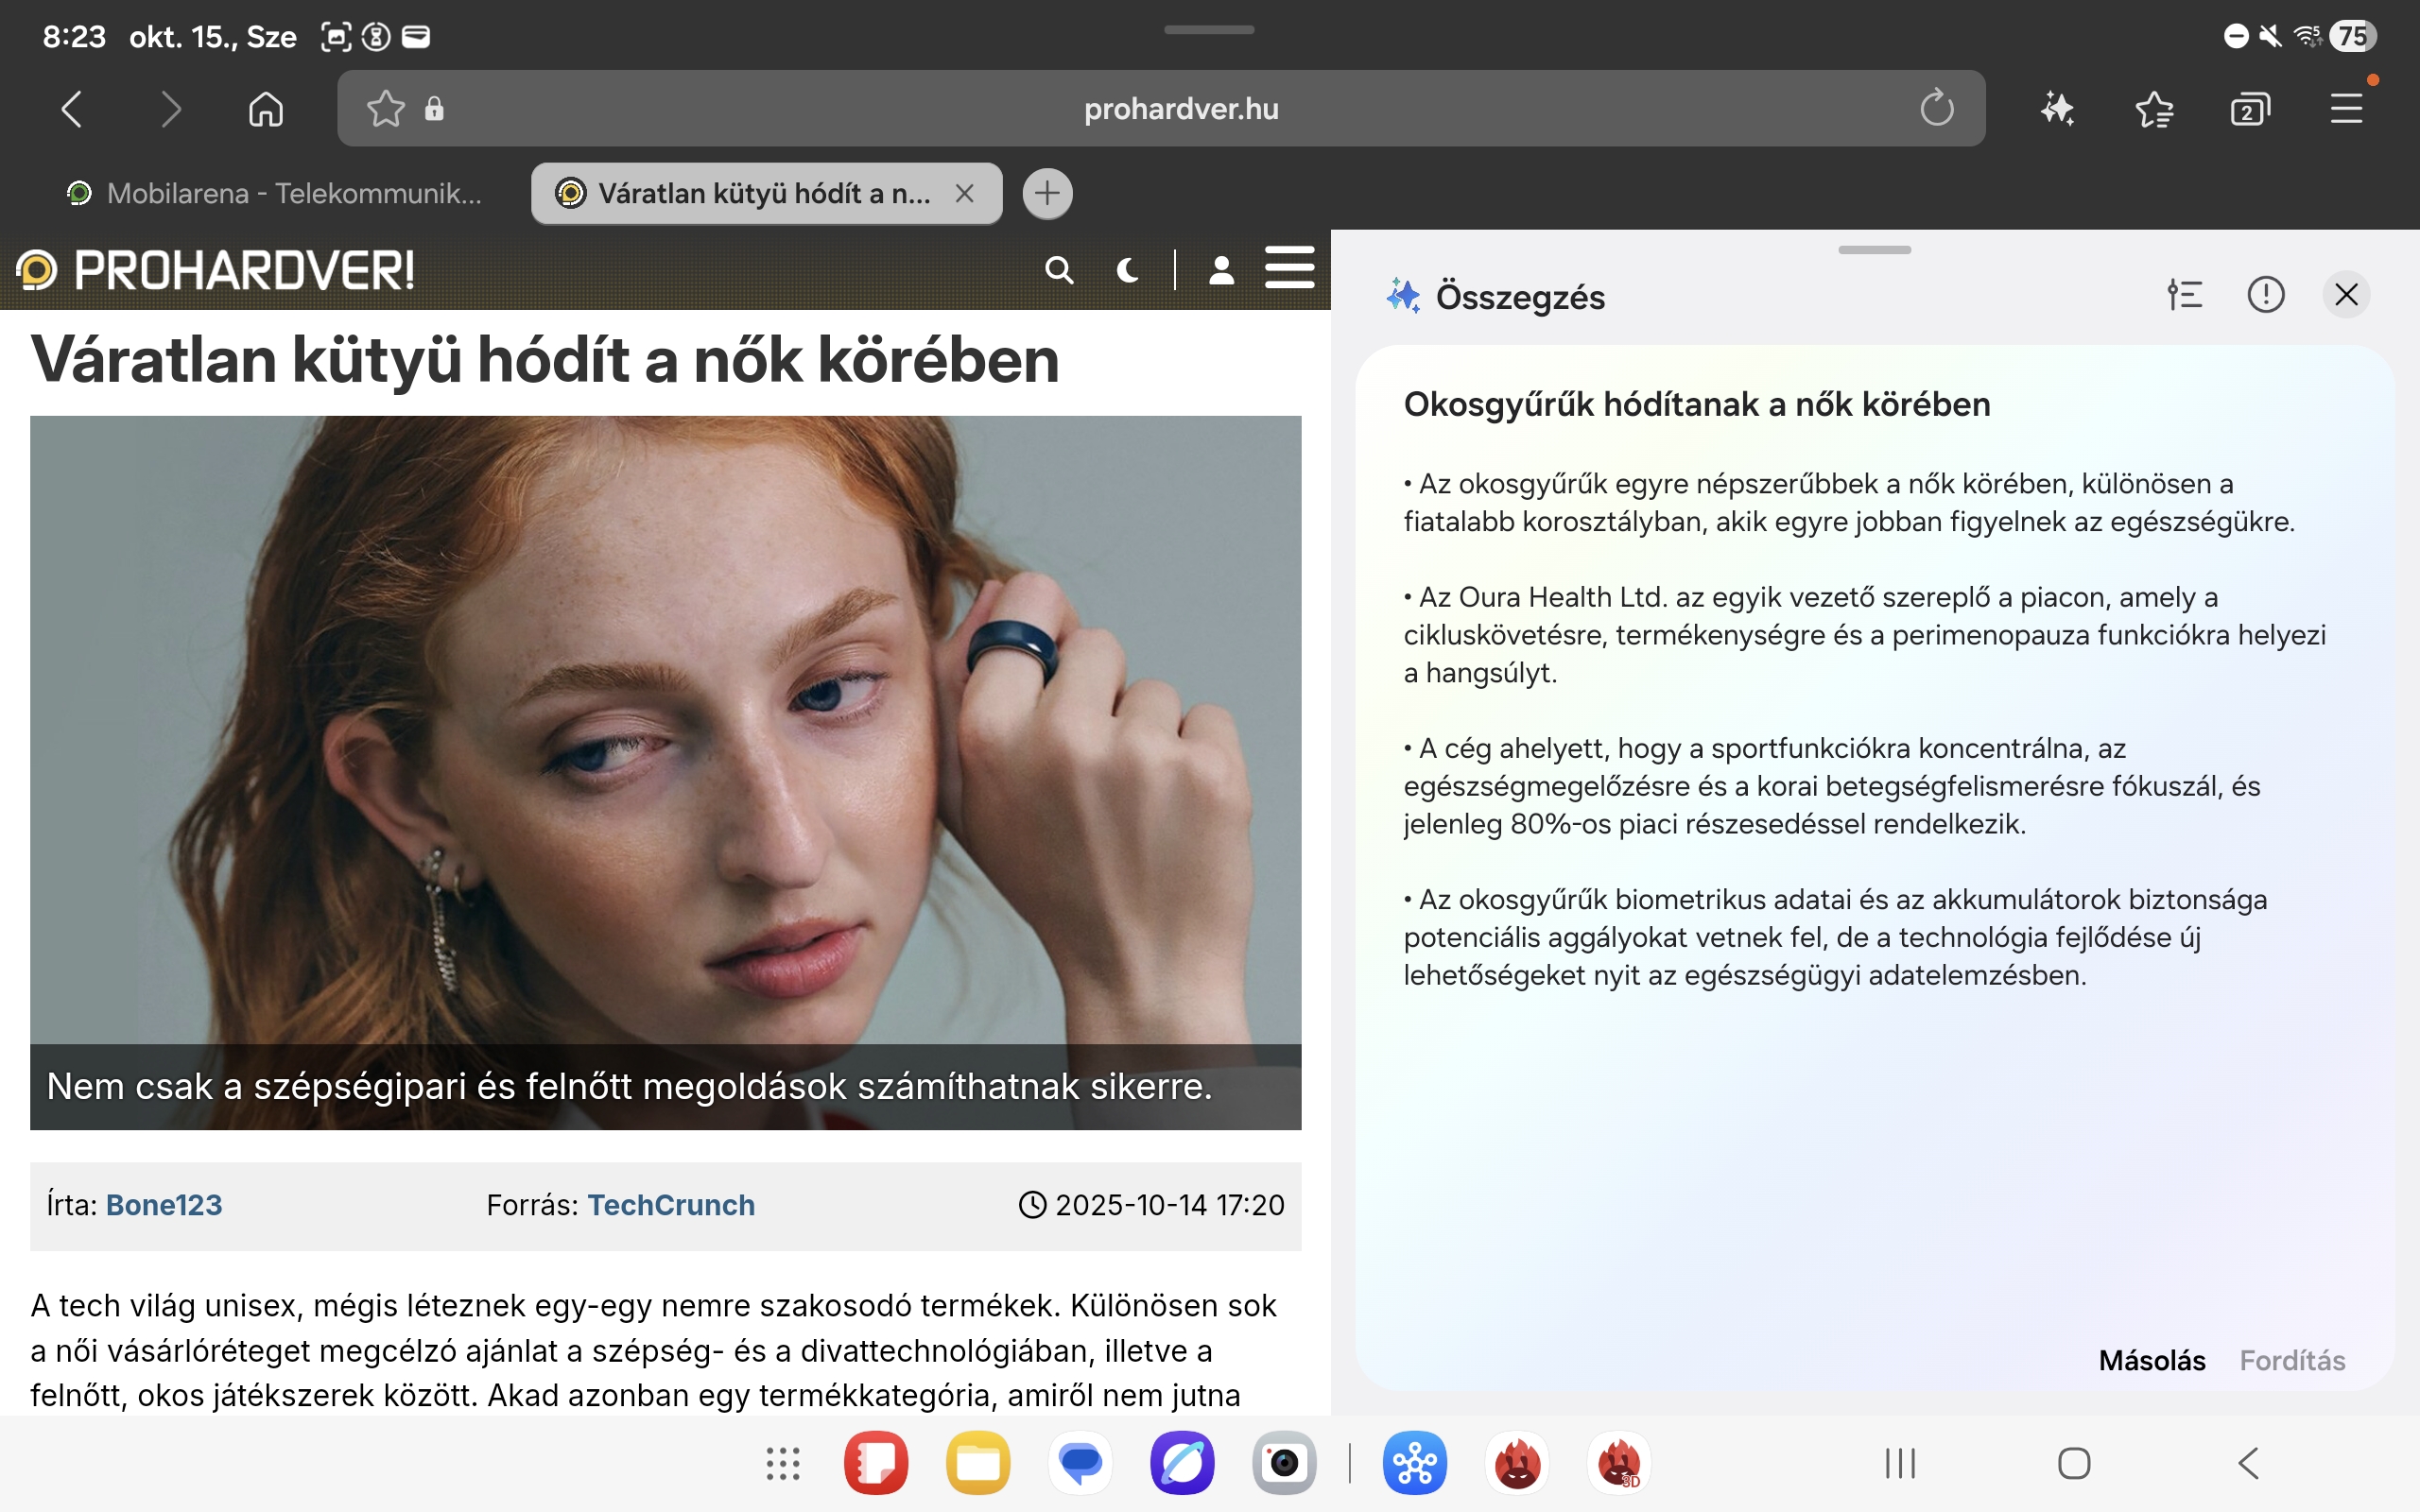Open the browser hamburger menu

click(x=2346, y=108)
